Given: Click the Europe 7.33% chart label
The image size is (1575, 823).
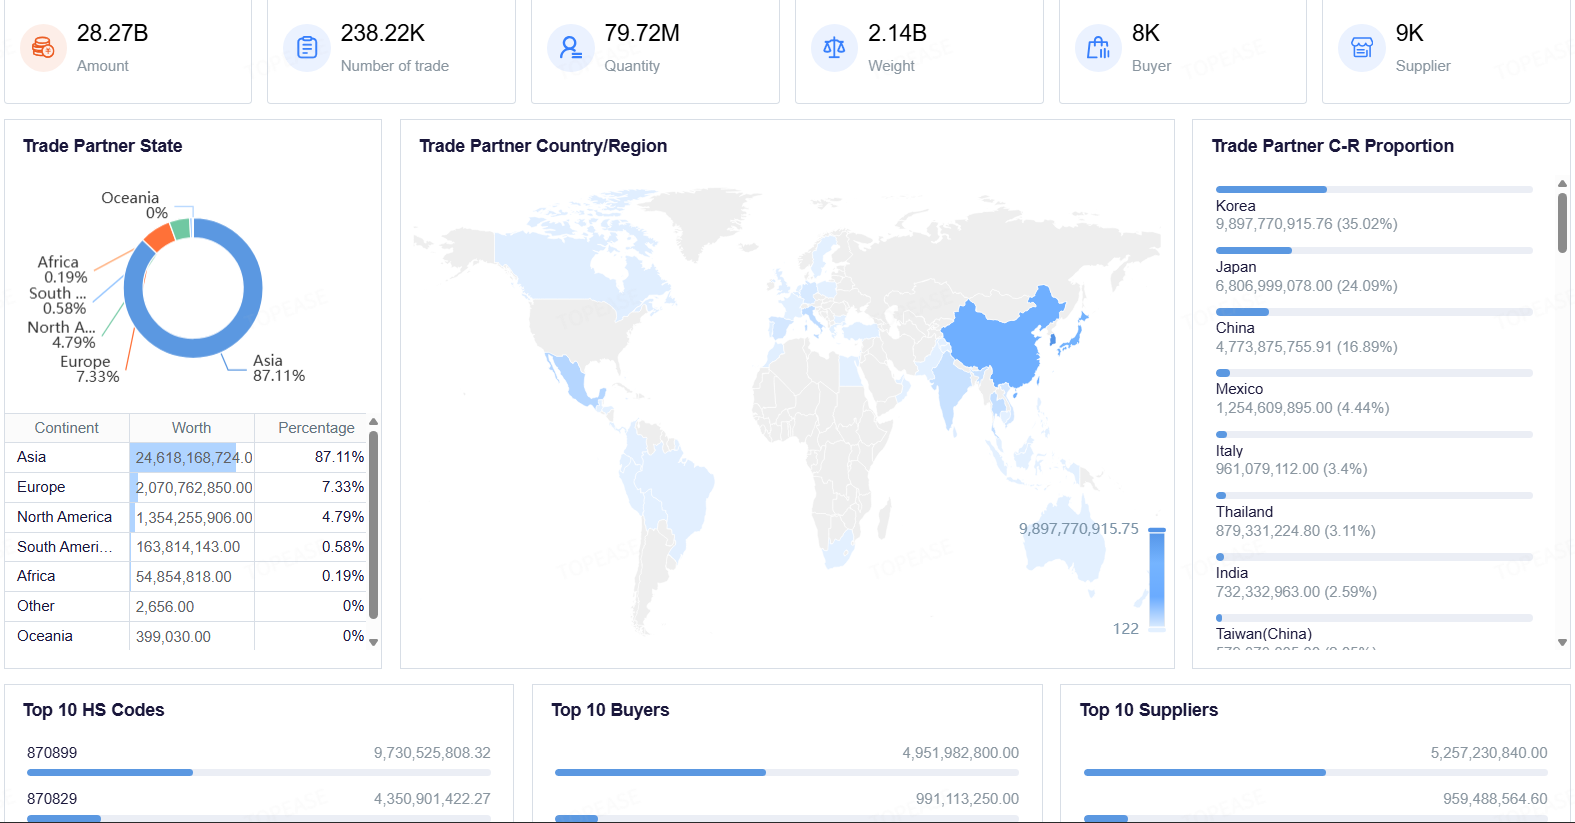Looking at the screenshot, I should [90, 369].
